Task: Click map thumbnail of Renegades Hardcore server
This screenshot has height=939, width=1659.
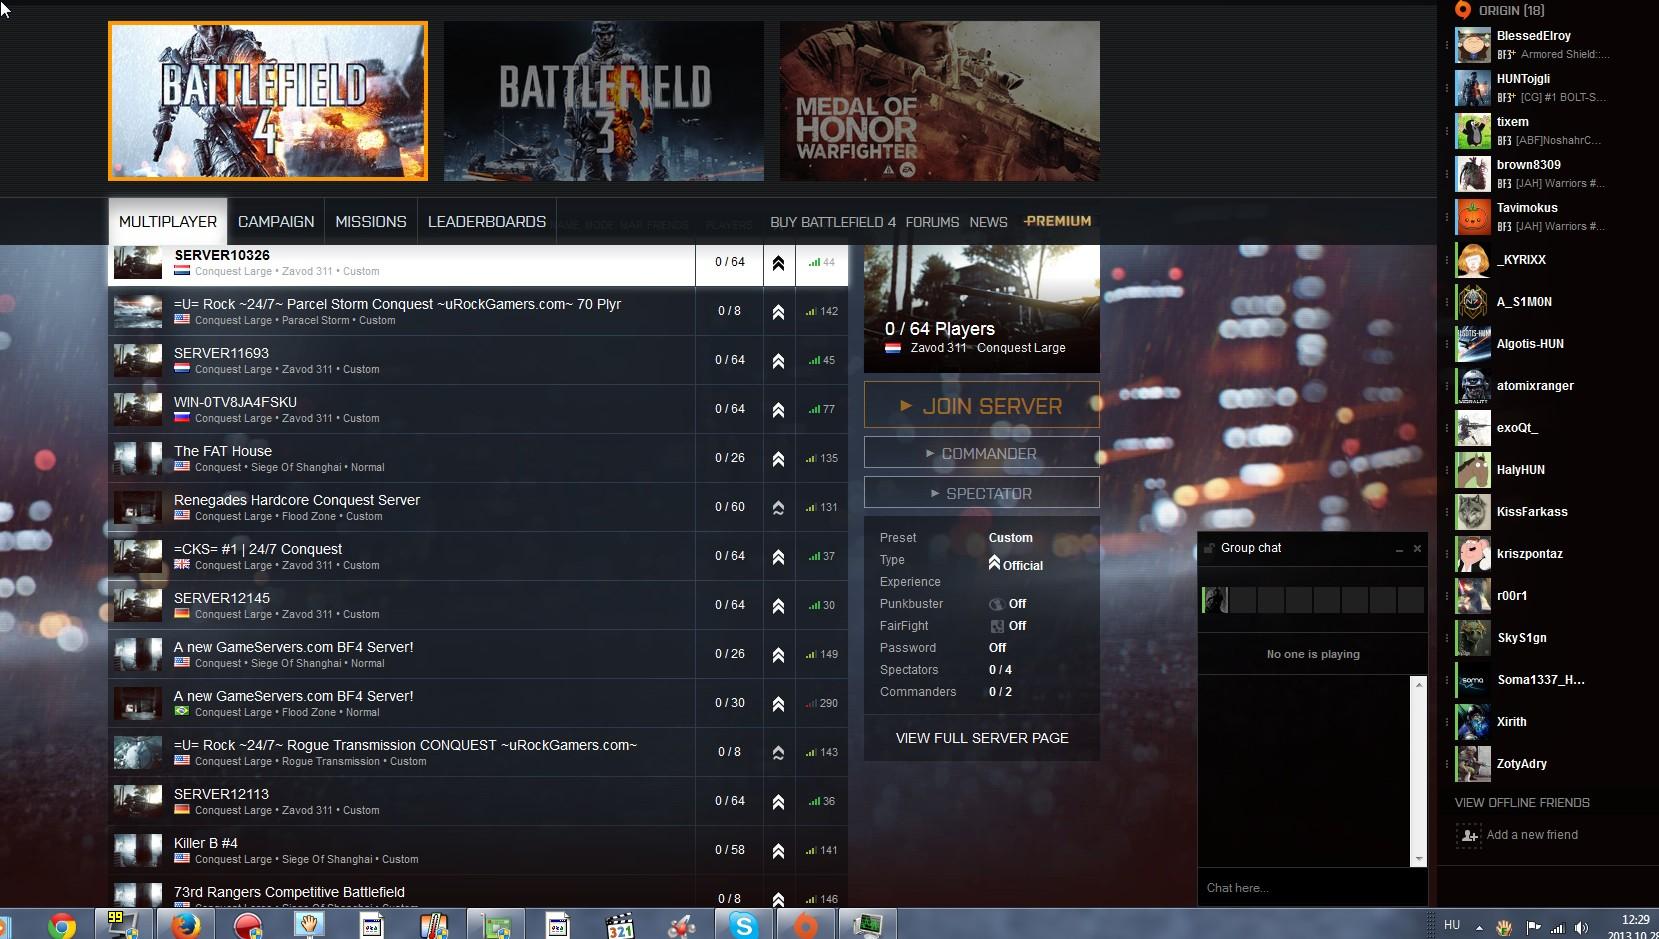Action: click(x=137, y=507)
